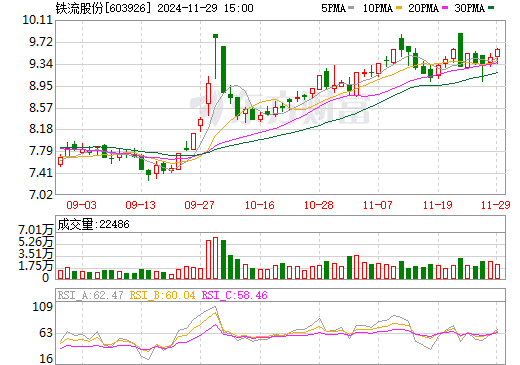Click the 1.75万 volume axis label
Image resolution: width=520 pixels, height=365 pixels.
(x=36, y=266)
